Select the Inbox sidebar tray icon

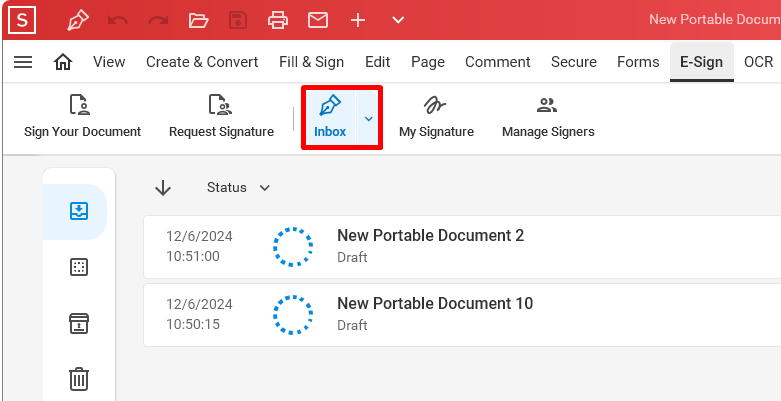tap(79, 211)
